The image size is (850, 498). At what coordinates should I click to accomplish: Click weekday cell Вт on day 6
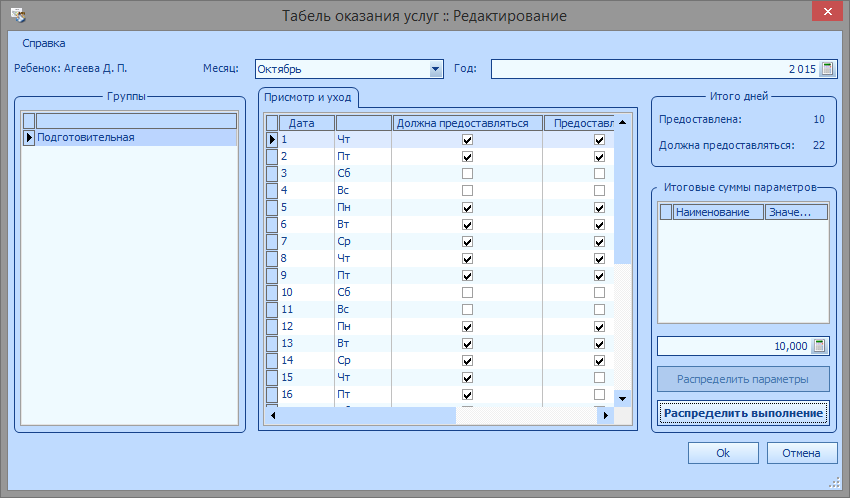pyautogui.click(x=363, y=224)
